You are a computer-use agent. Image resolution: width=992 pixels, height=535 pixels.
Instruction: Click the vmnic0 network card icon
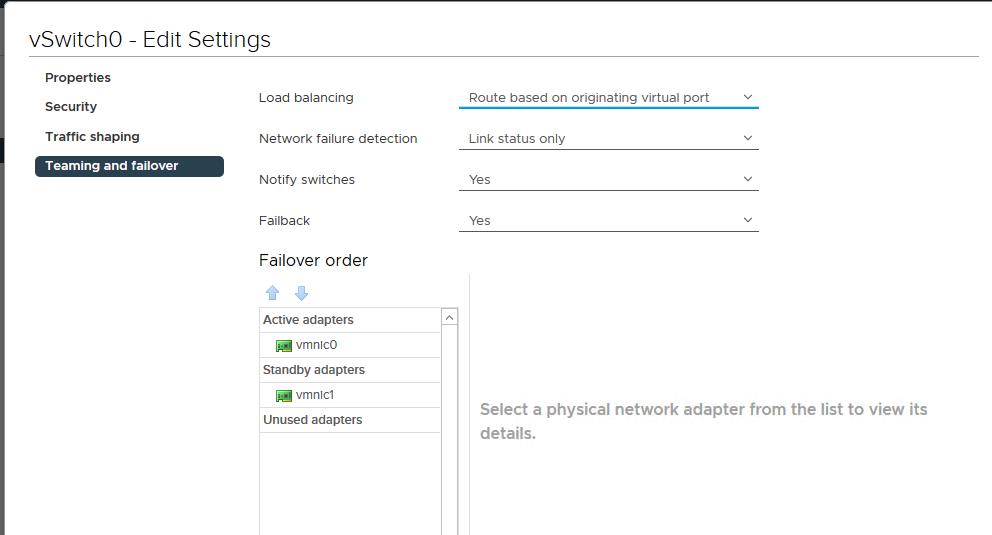pos(284,346)
